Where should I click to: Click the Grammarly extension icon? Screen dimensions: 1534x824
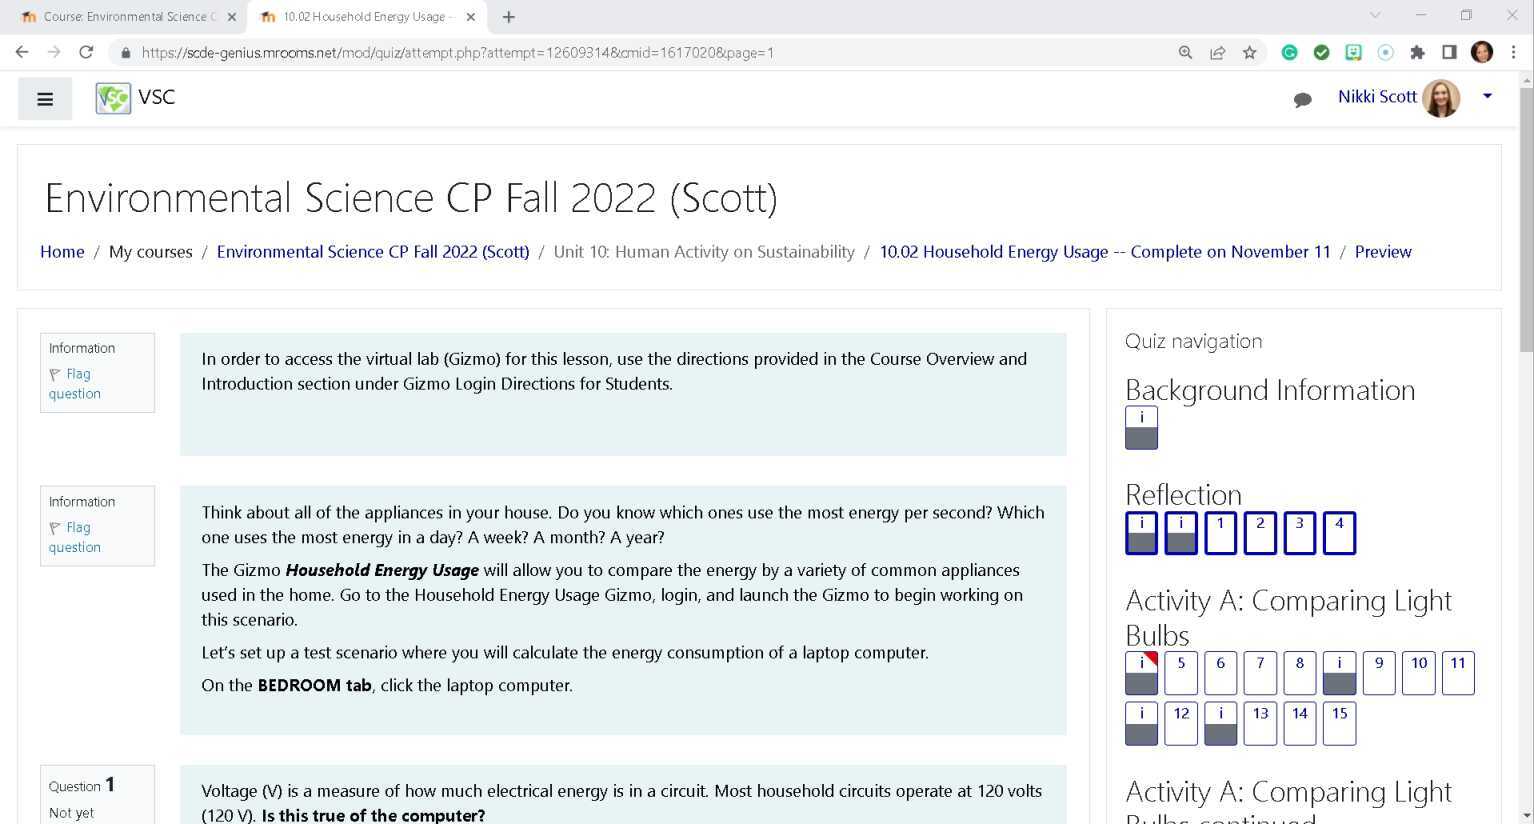1289,52
